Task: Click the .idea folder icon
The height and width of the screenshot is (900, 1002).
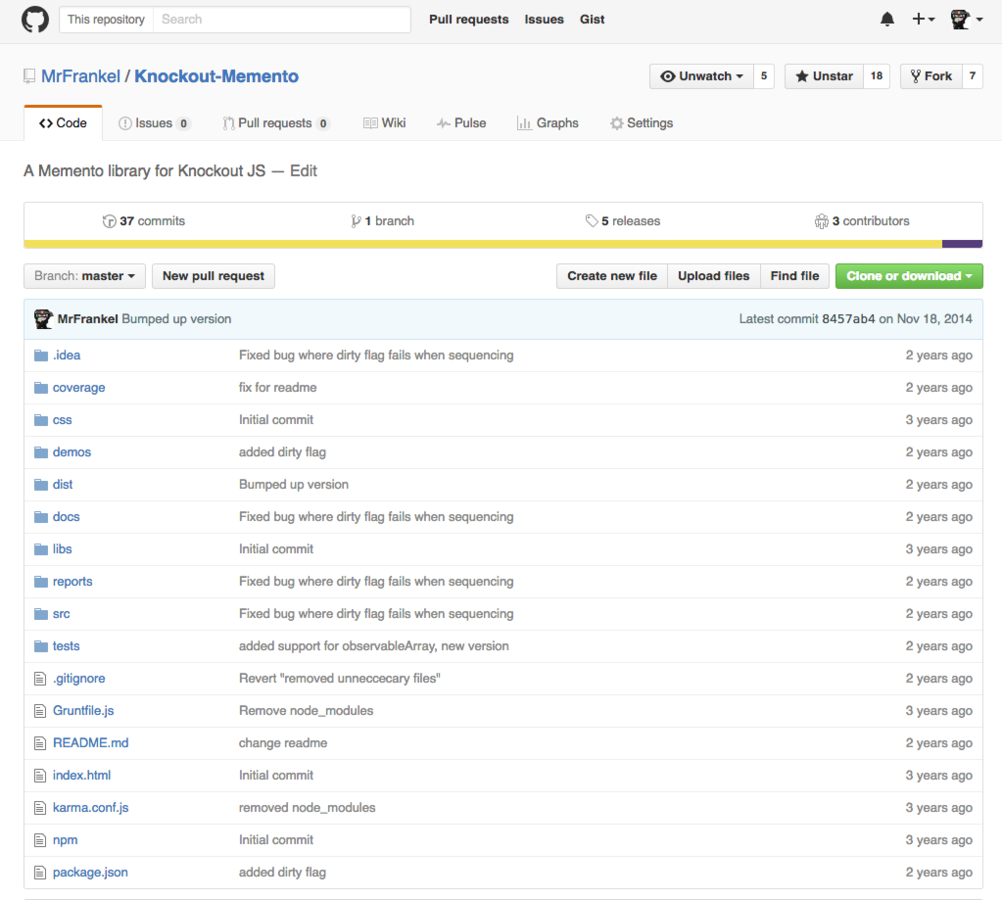Action: click(41, 355)
